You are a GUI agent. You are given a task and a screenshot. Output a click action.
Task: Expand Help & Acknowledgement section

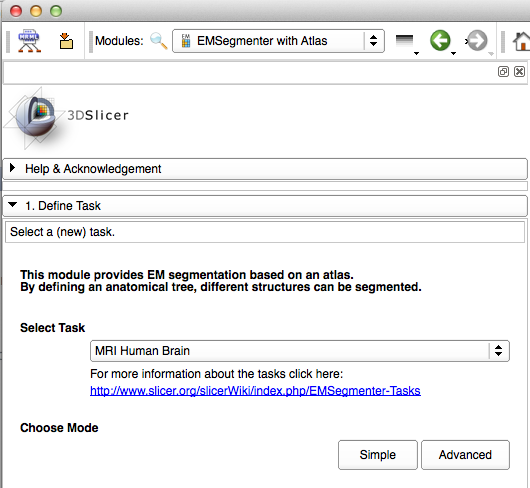[265, 169]
